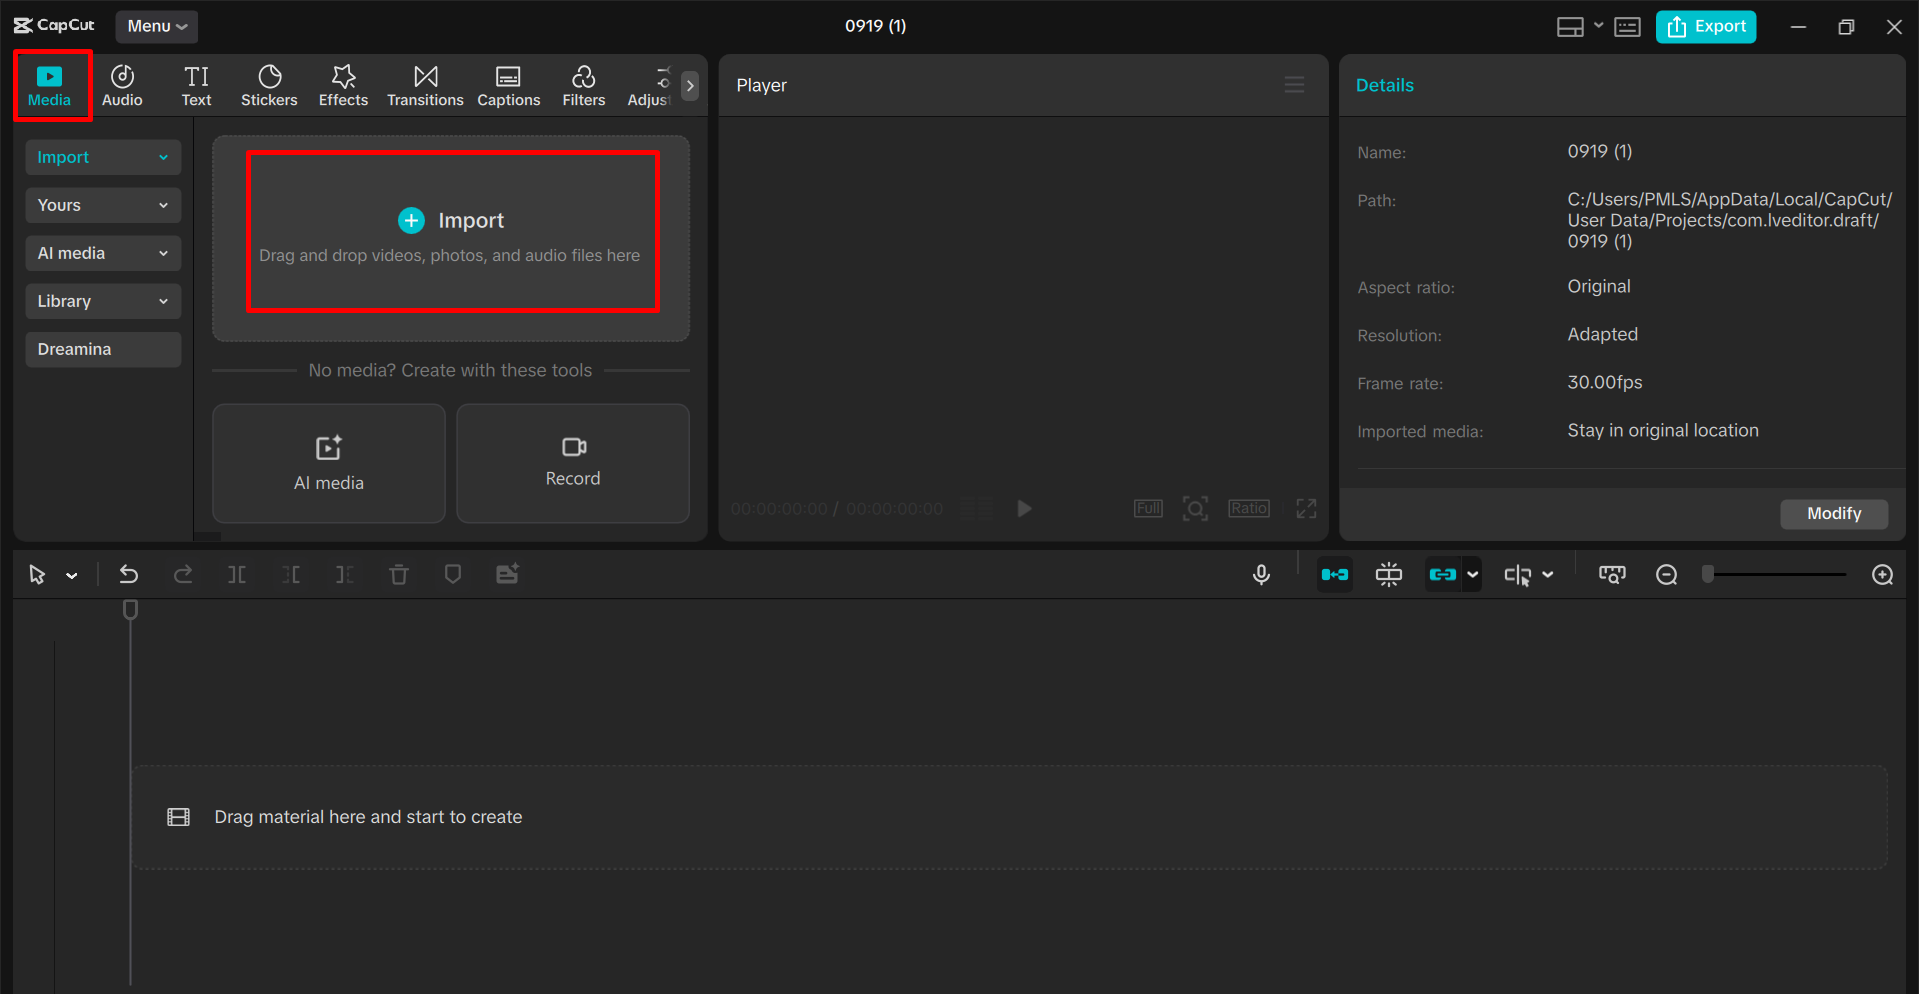This screenshot has height=994, width=1919.
Task: Switch to the Audio tab
Action: pos(122,85)
